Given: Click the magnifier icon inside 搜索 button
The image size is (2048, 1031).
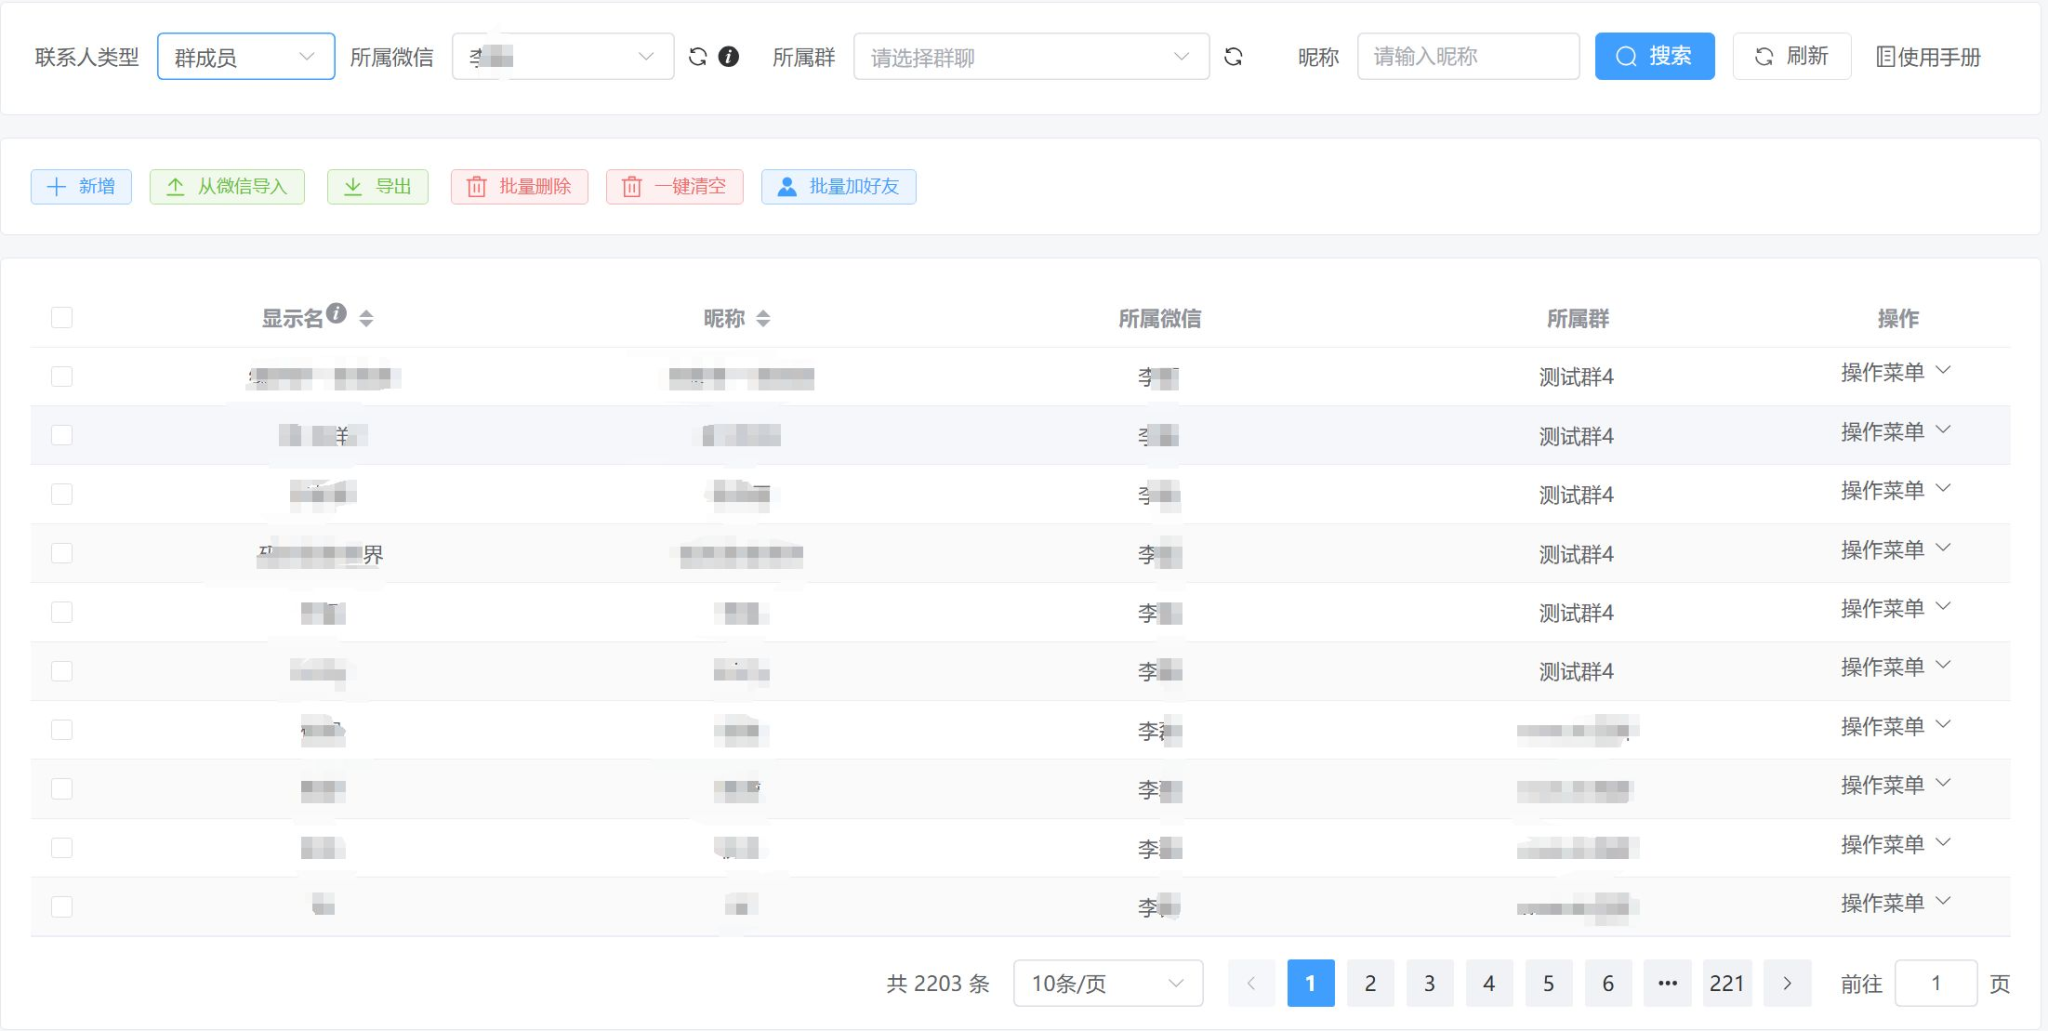Looking at the screenshot, I should 1624,56.
